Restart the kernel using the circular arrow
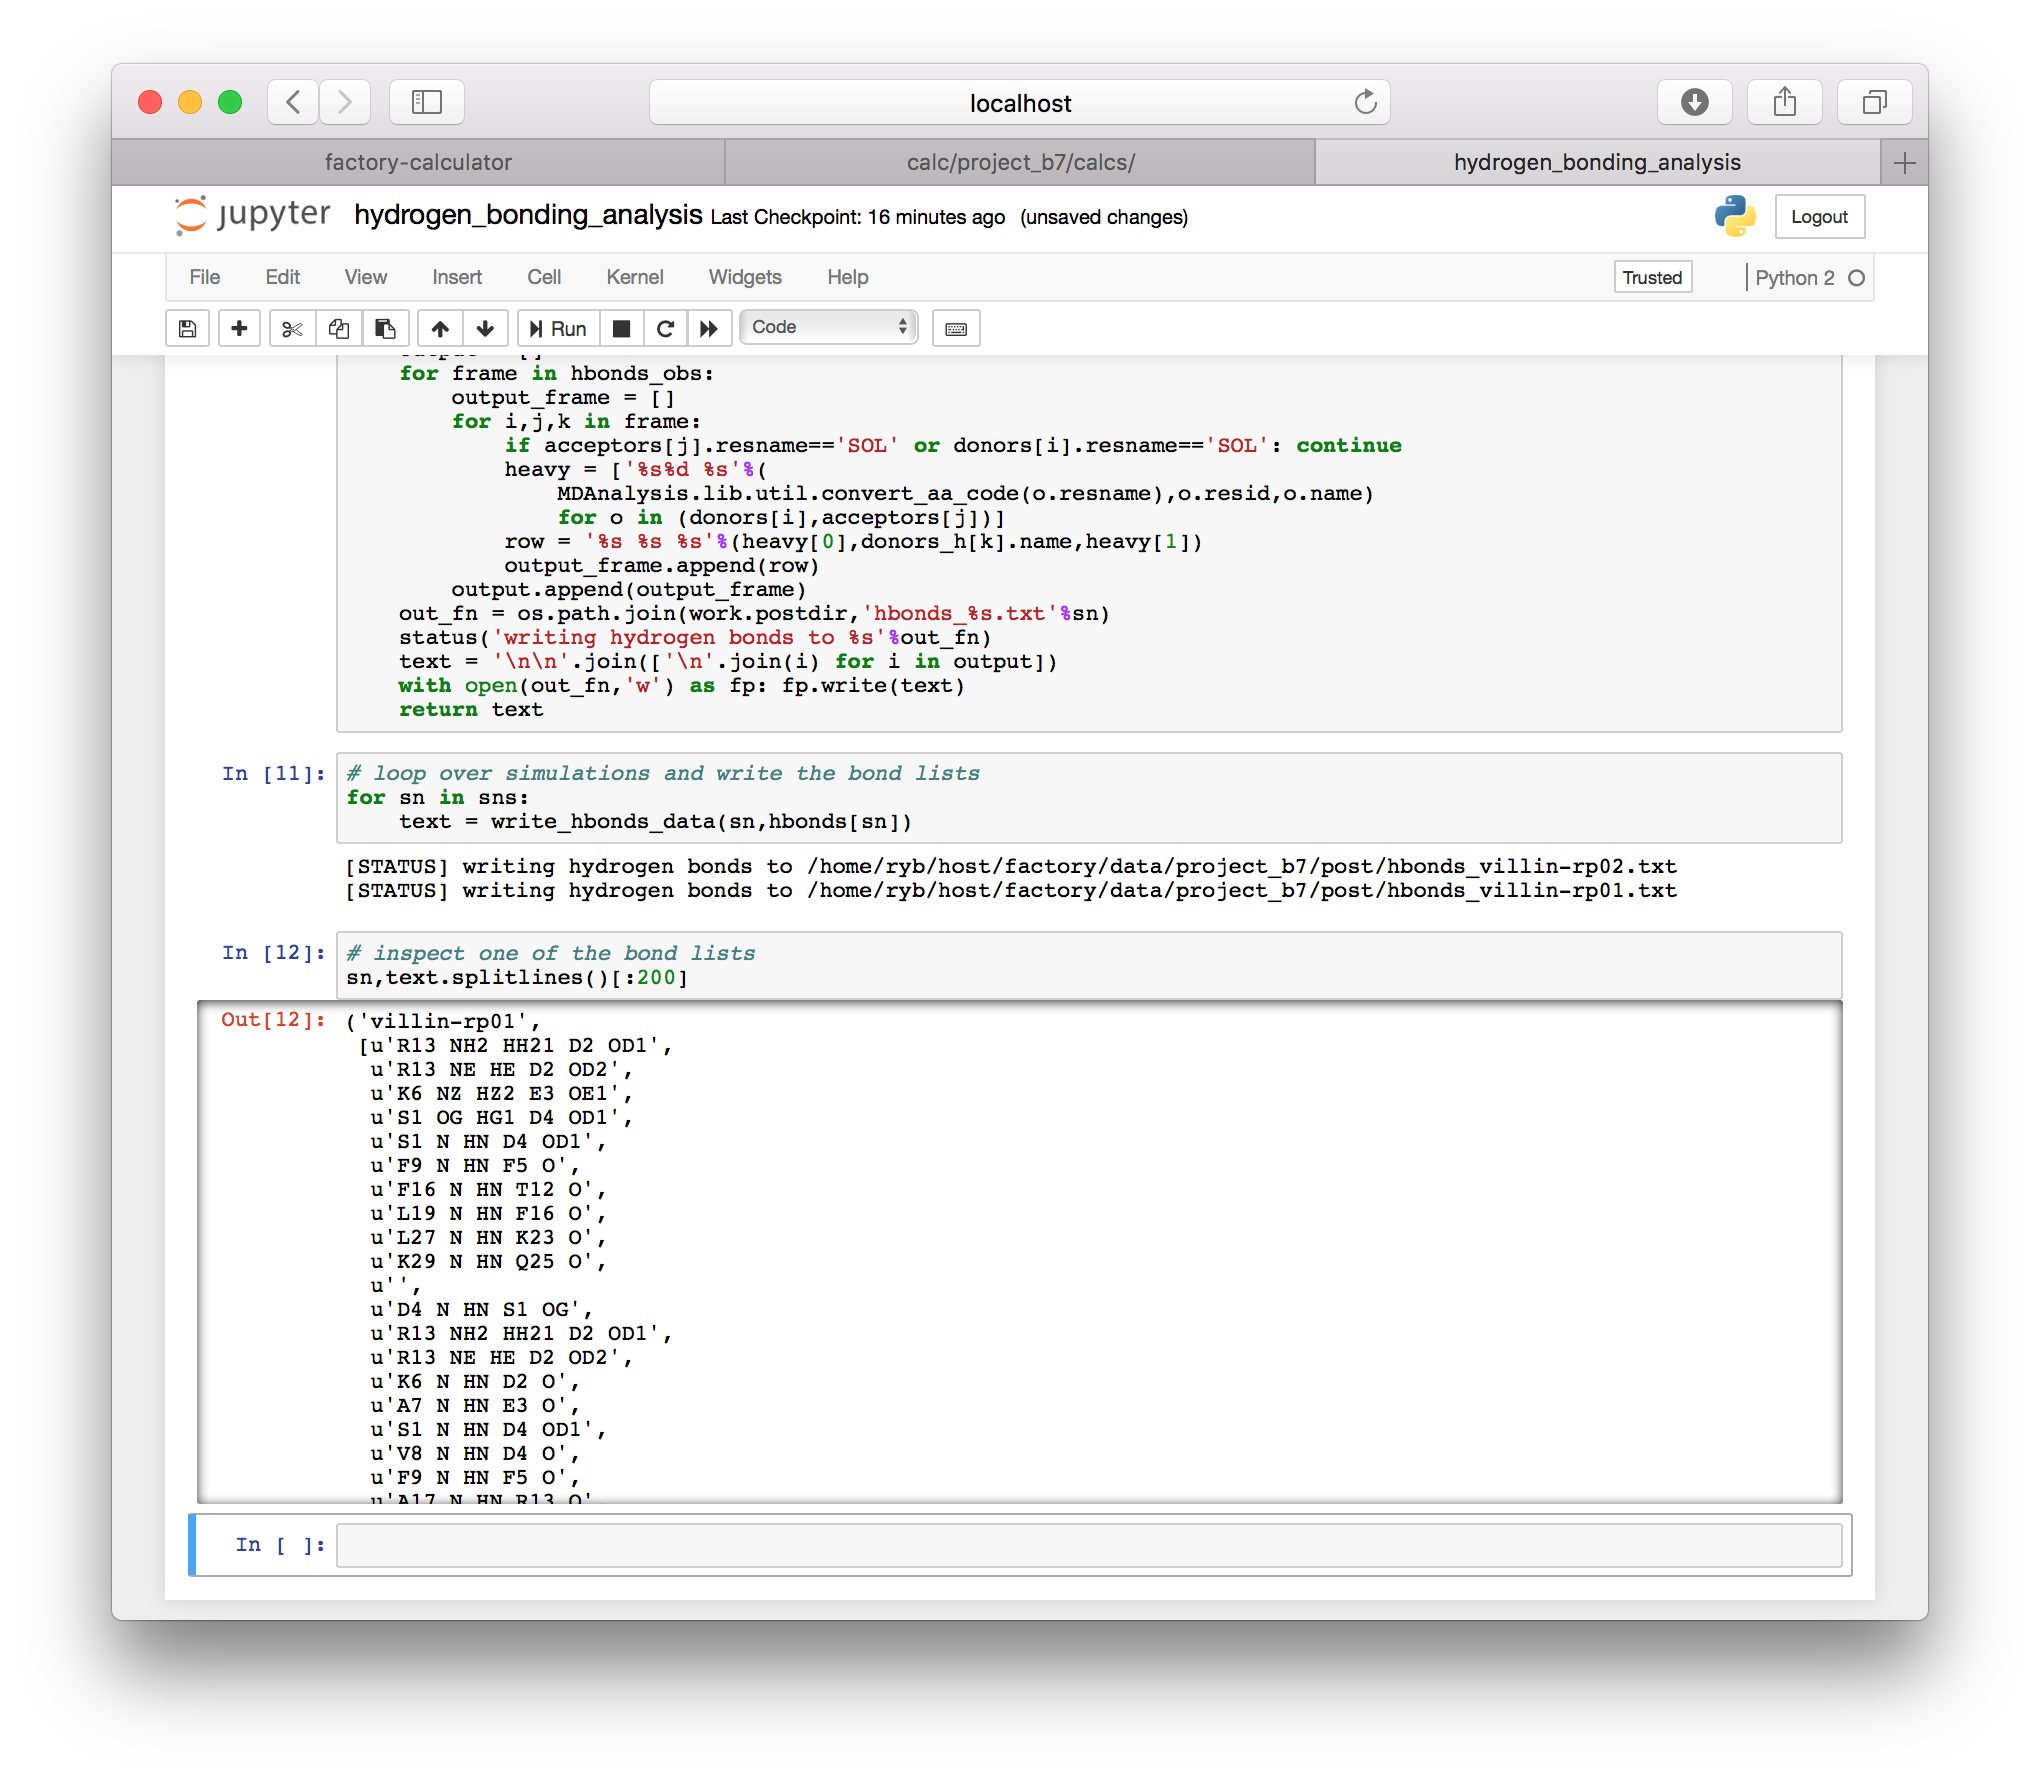The height and width of the screenshot is (1780, 2040). (665, 328)
